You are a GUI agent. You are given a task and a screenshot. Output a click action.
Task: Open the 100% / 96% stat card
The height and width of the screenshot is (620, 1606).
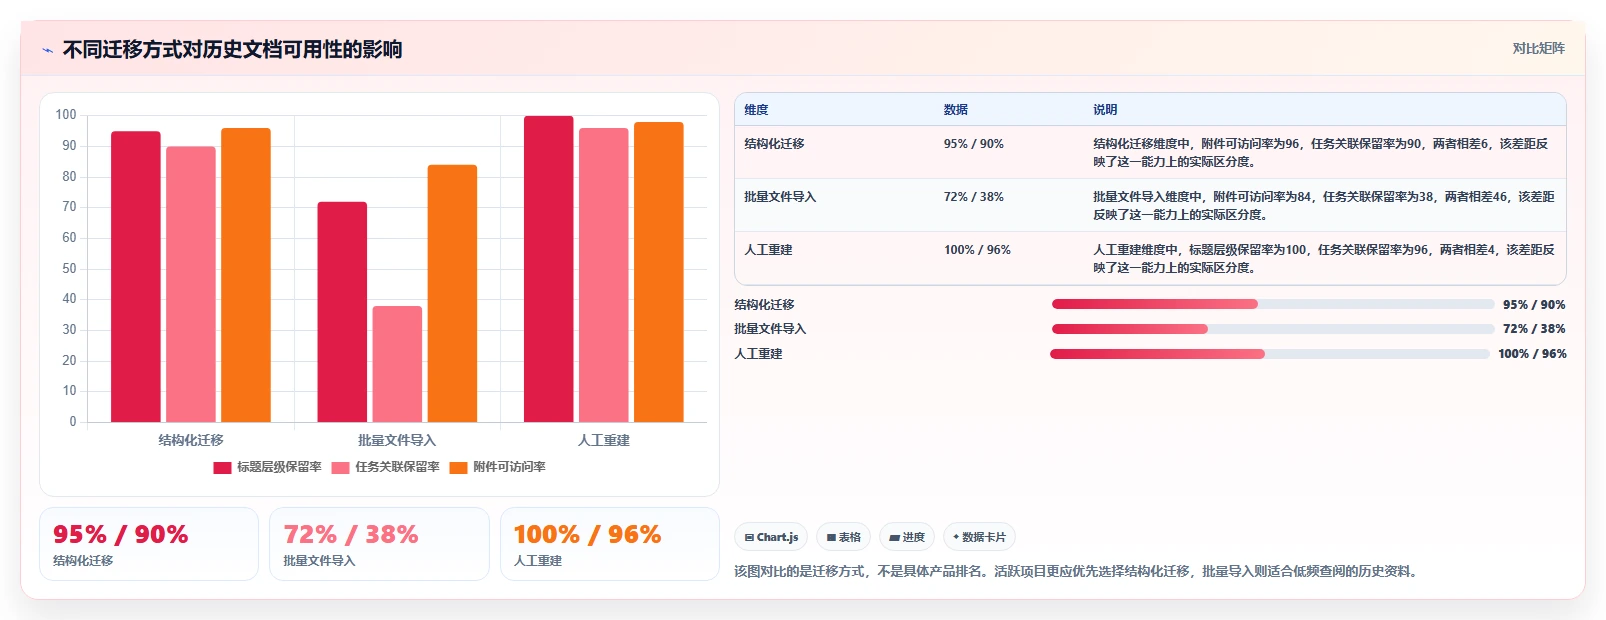[610, 544]
